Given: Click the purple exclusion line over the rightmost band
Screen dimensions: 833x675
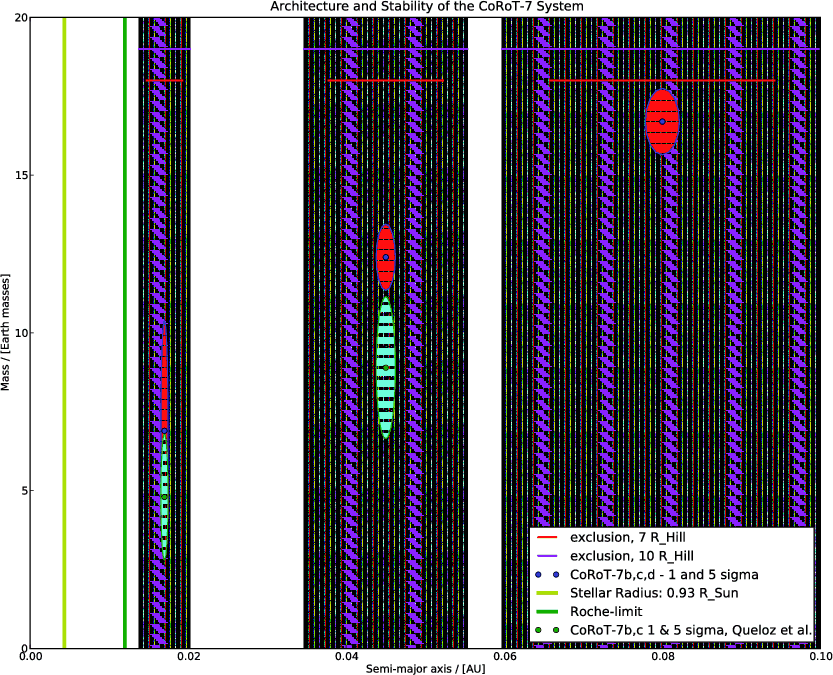Looking at the screenshot, I should [660, 49].
